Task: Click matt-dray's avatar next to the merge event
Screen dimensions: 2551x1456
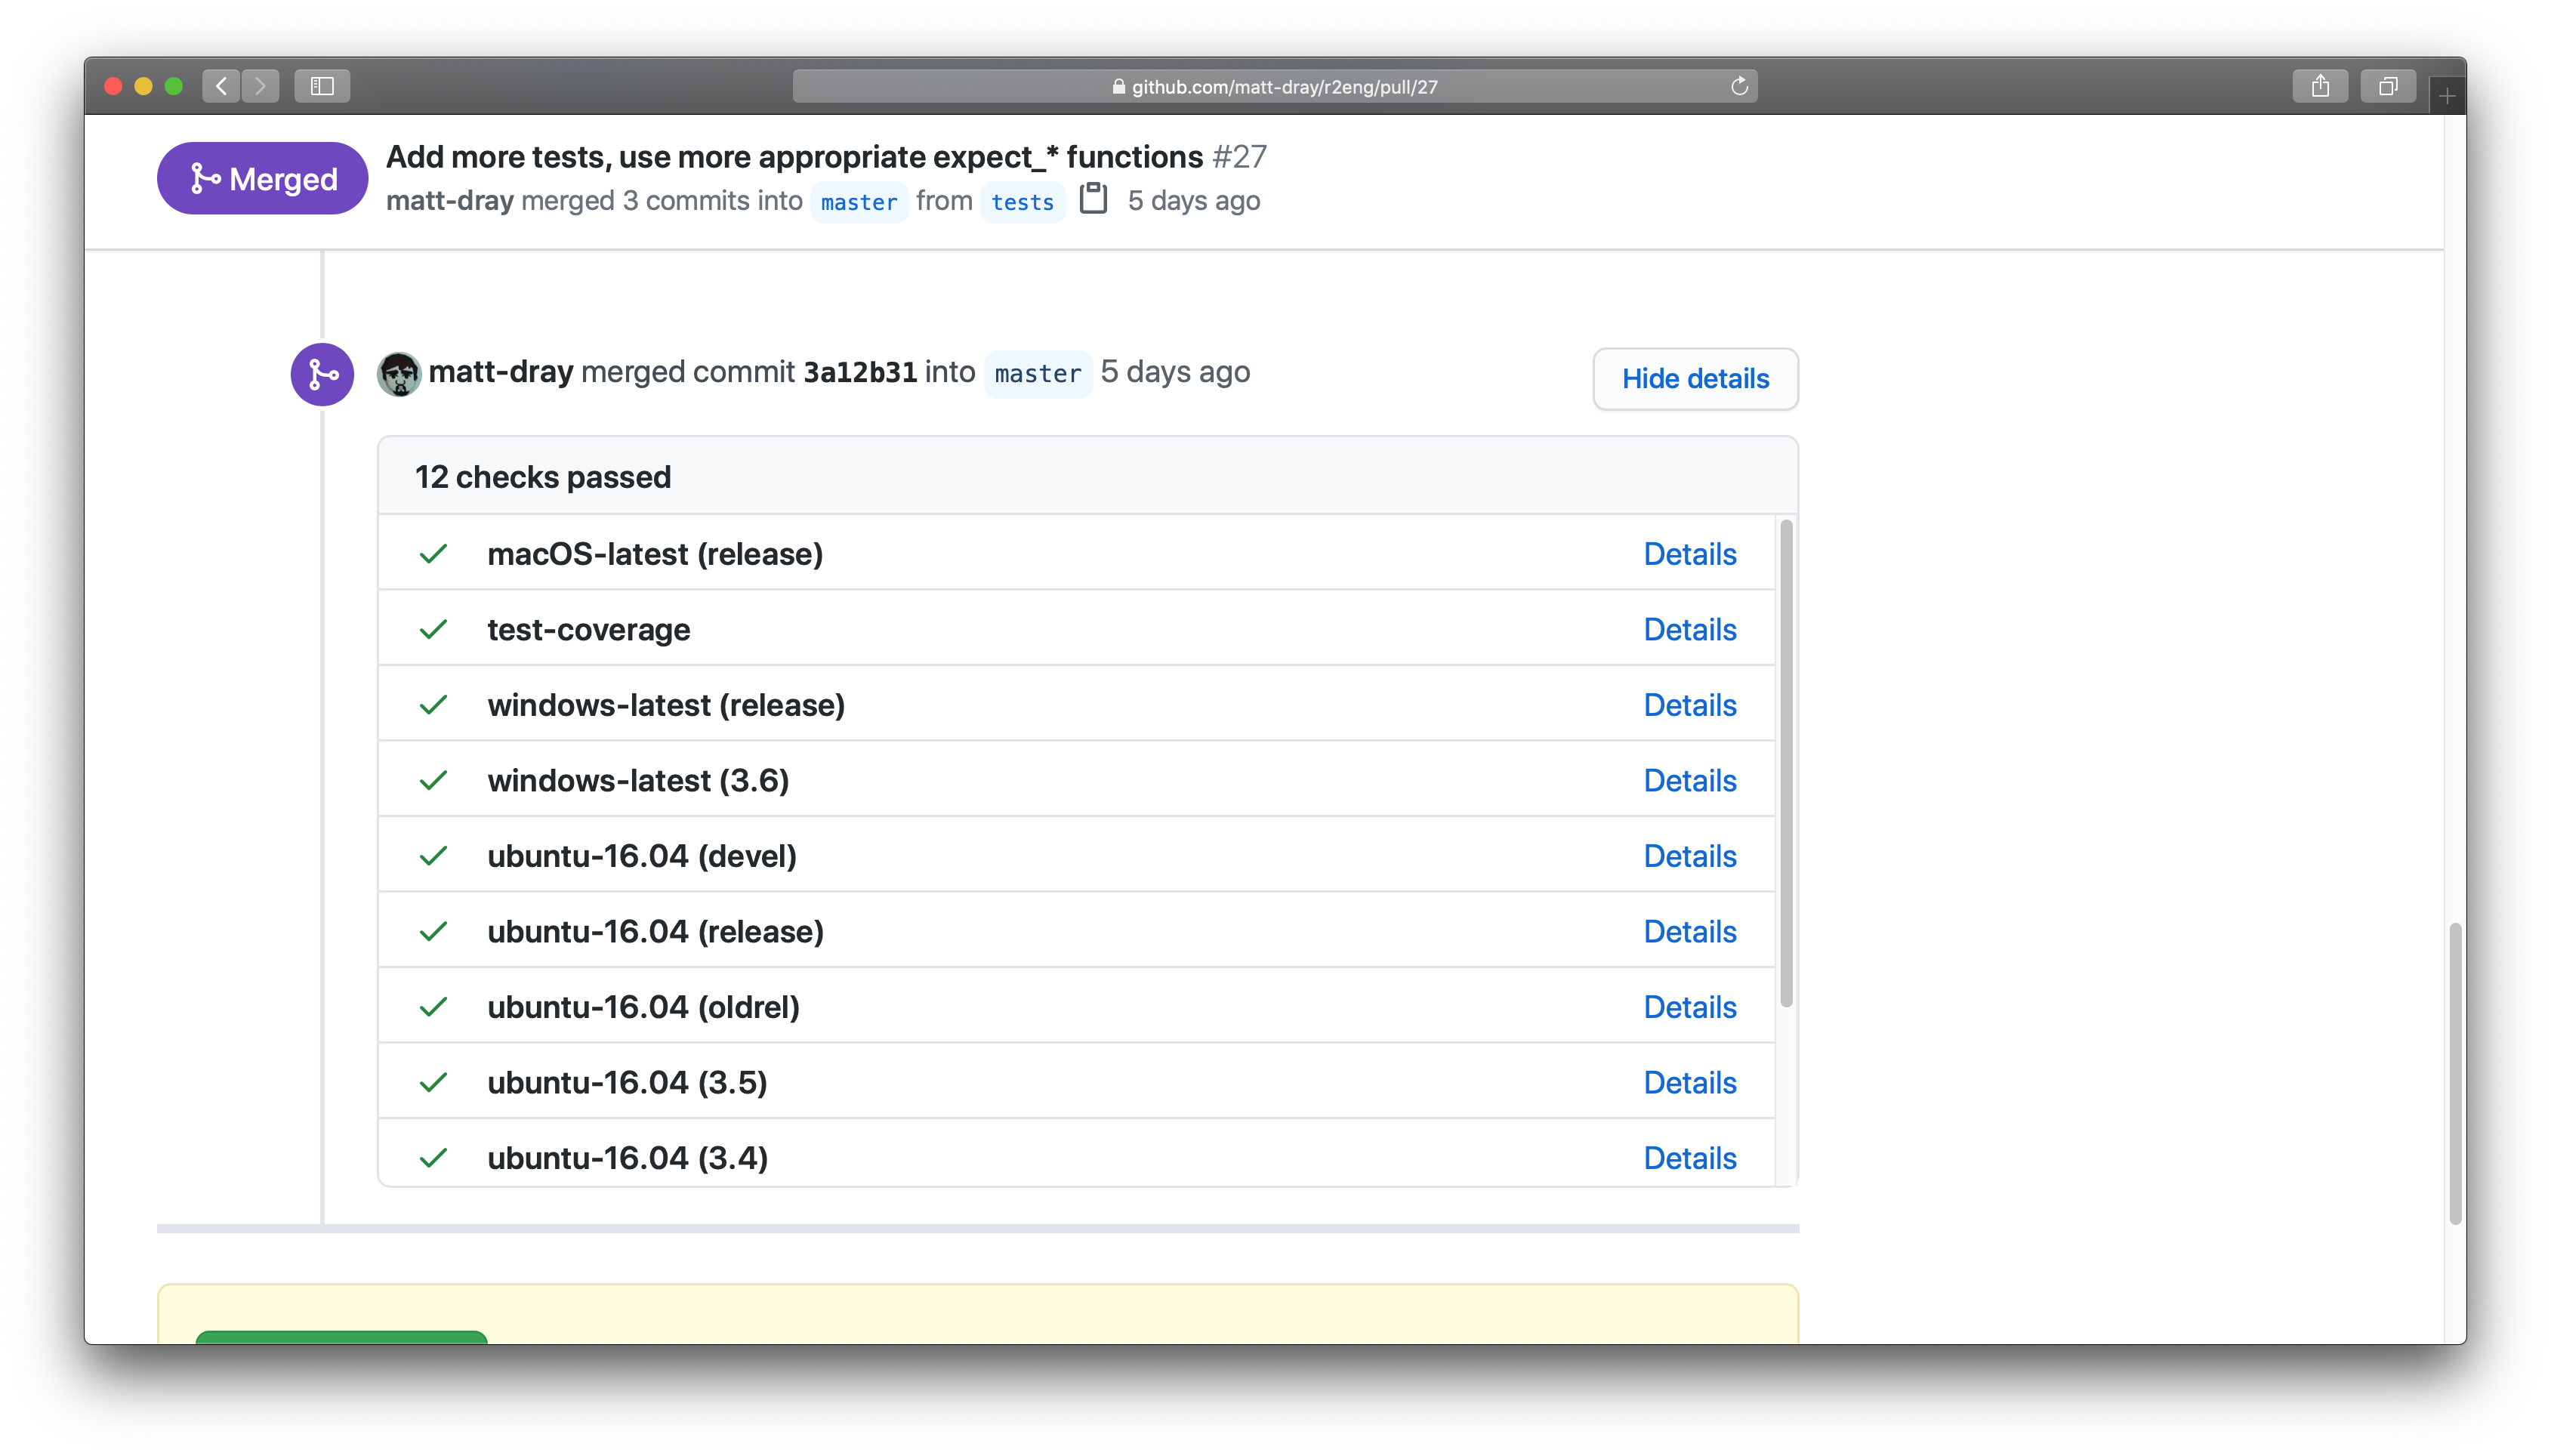Action: coord(400,373)
